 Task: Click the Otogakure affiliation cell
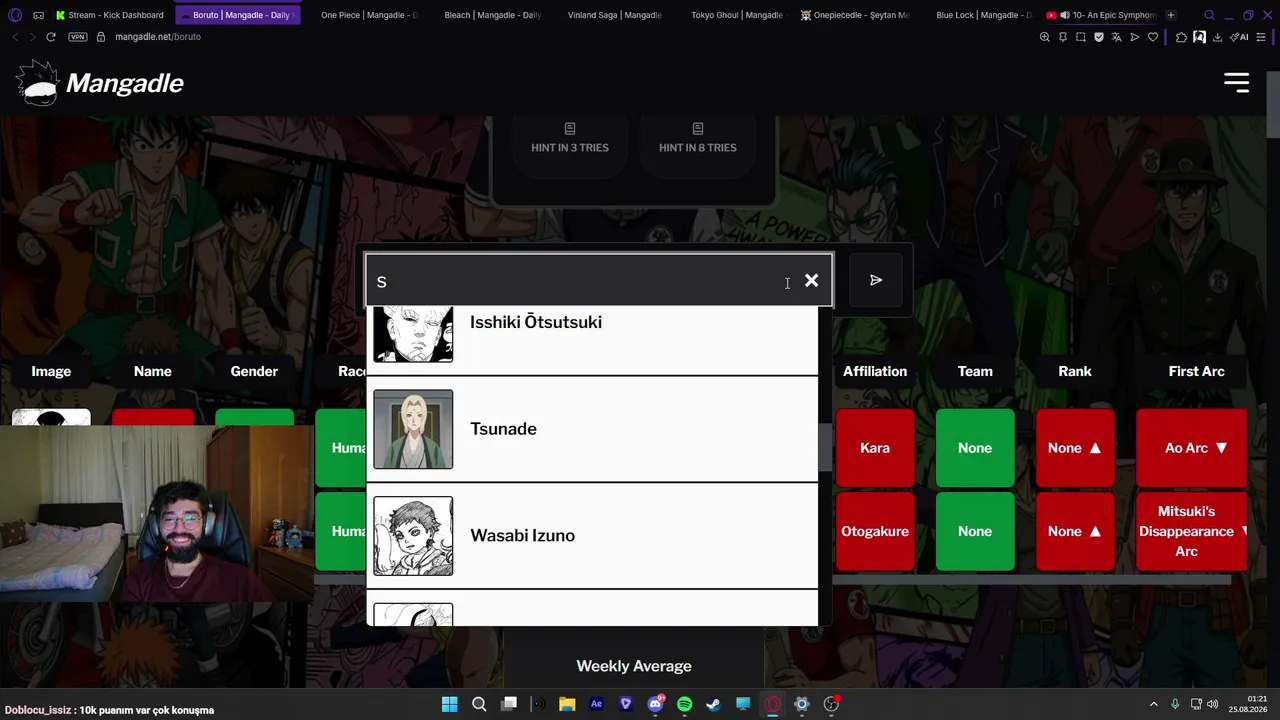875,531
